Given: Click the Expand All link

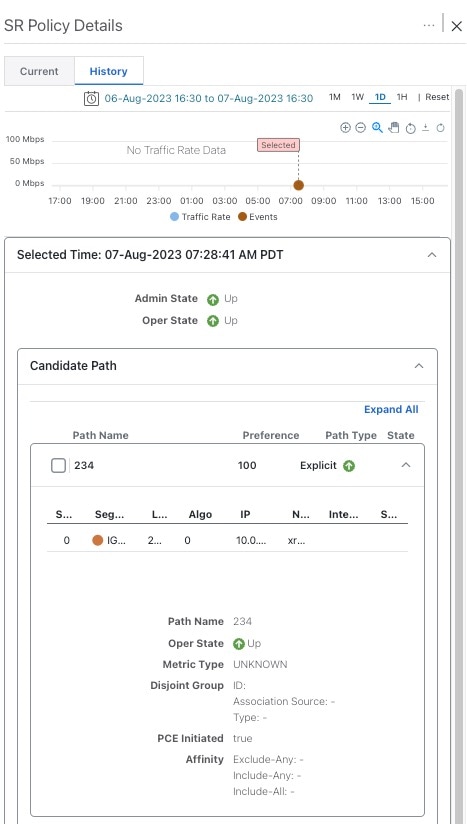Looking at the screenshot, I should coord(391,409).
